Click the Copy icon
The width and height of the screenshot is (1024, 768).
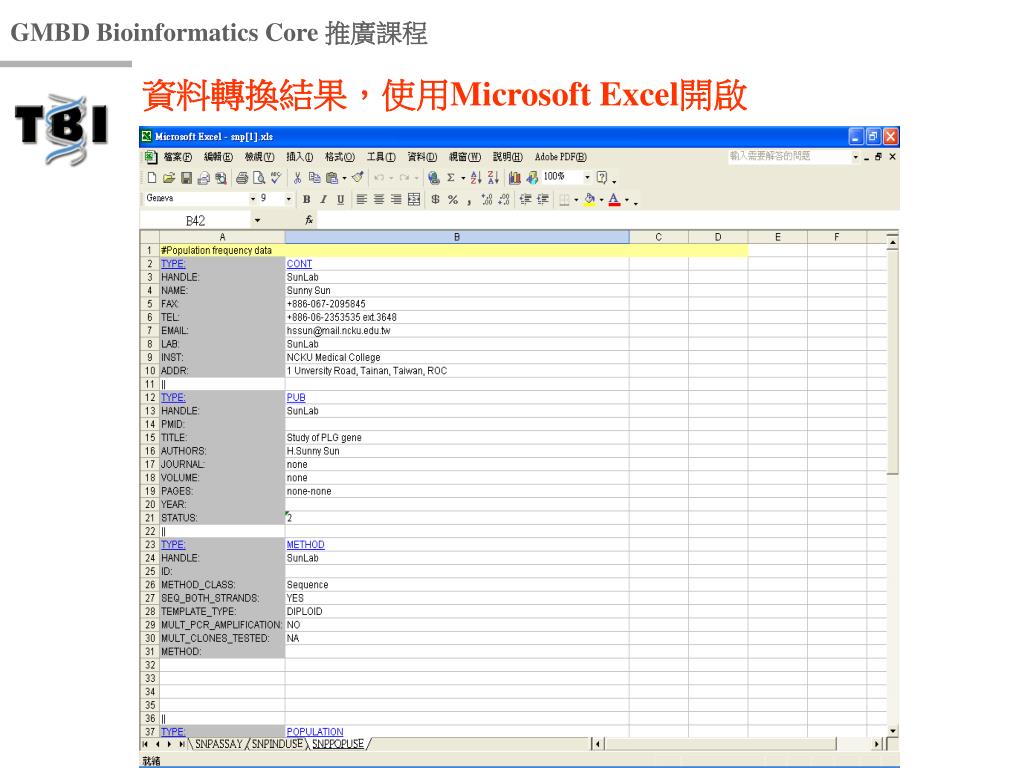315,178
